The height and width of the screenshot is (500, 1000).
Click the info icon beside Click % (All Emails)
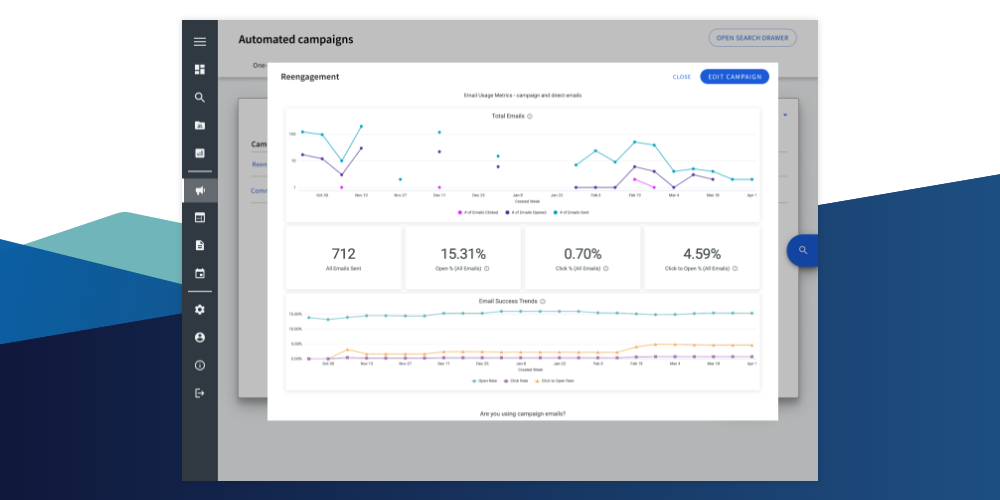pos(606,268)
